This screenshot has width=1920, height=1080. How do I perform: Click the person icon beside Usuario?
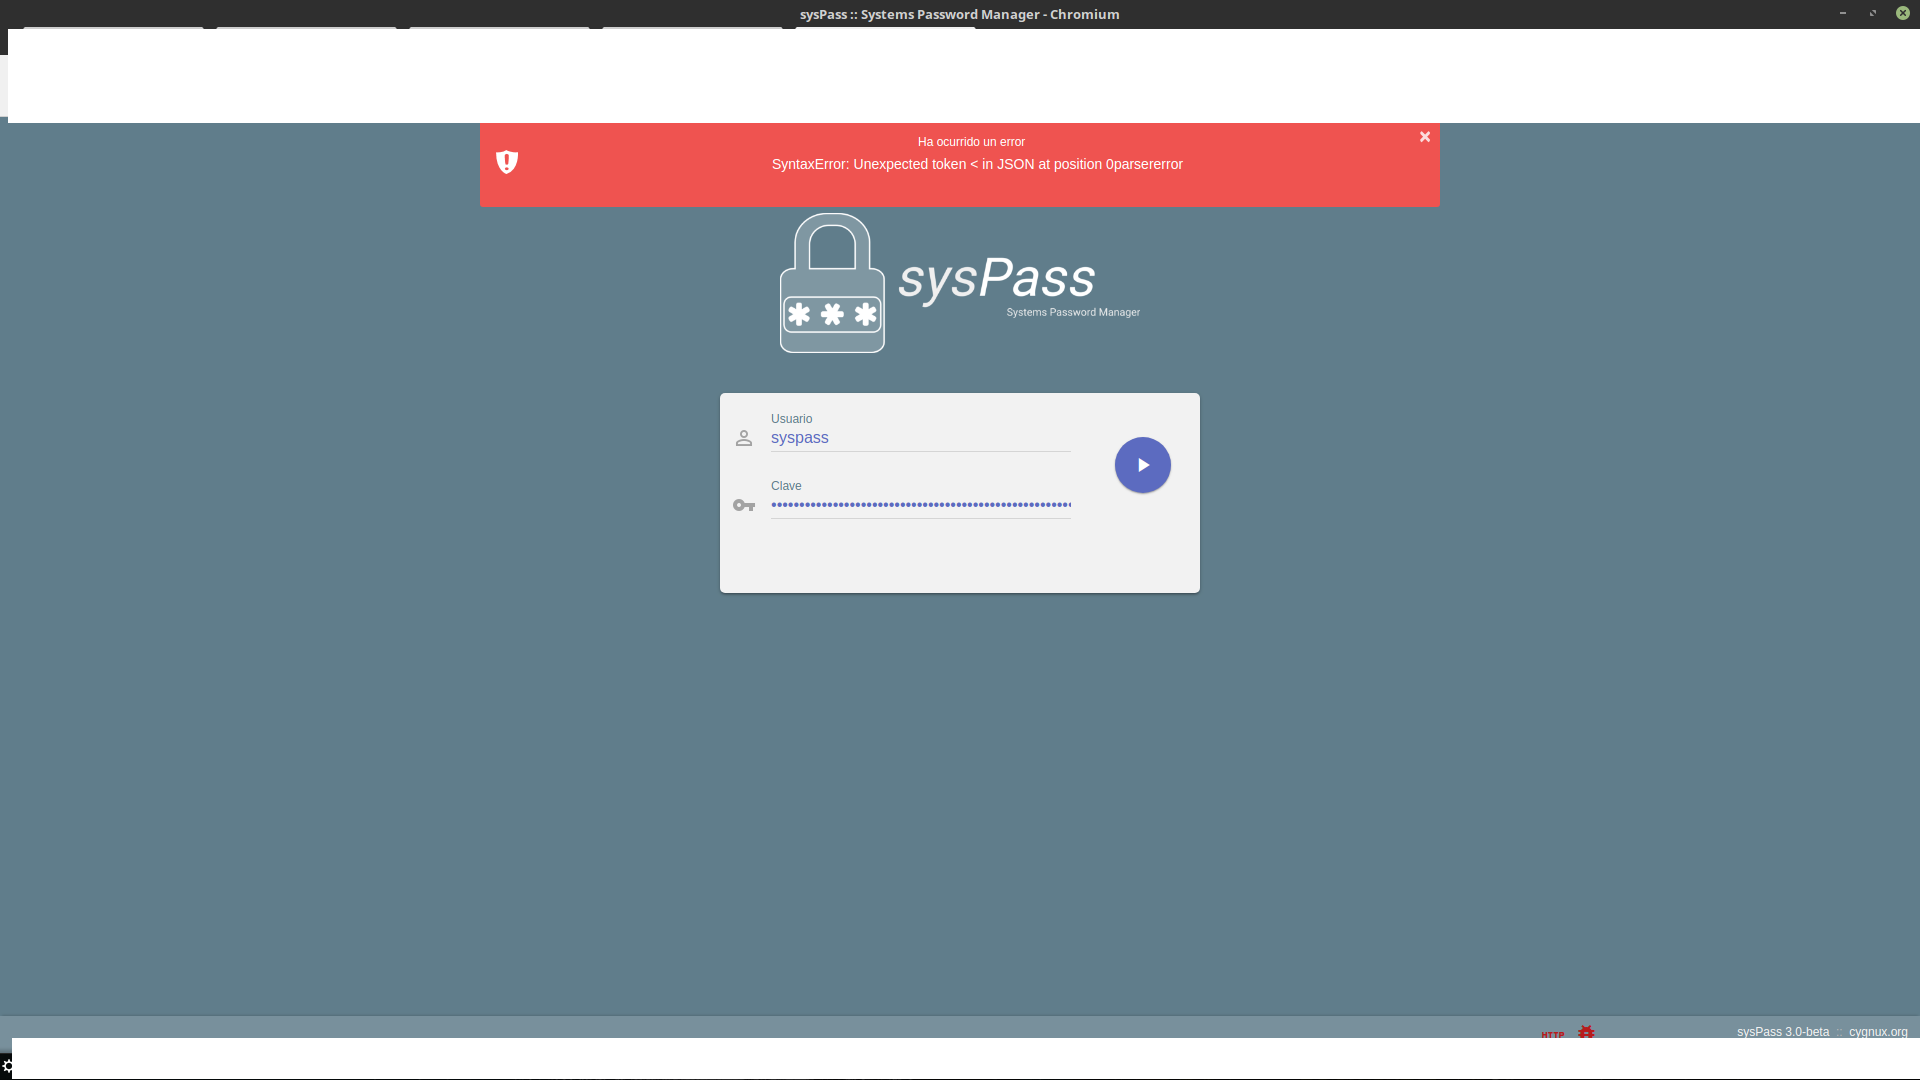point(744,438)
